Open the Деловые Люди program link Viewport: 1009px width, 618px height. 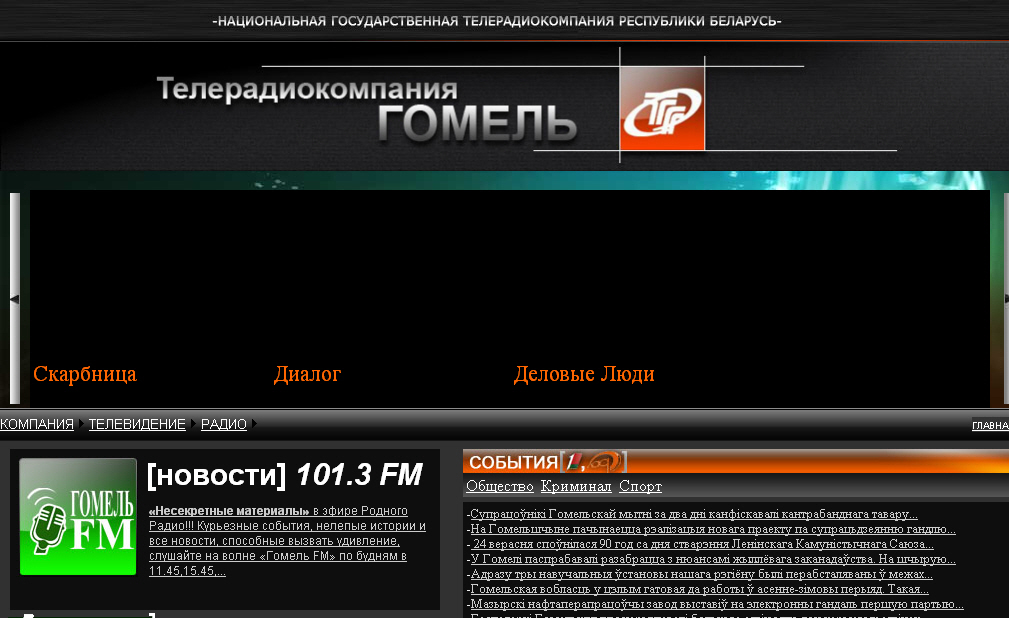(584, 374)
